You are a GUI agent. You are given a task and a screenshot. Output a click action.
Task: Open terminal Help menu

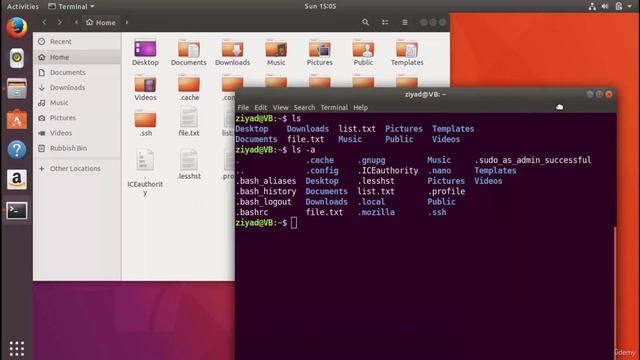coord(360,107)
